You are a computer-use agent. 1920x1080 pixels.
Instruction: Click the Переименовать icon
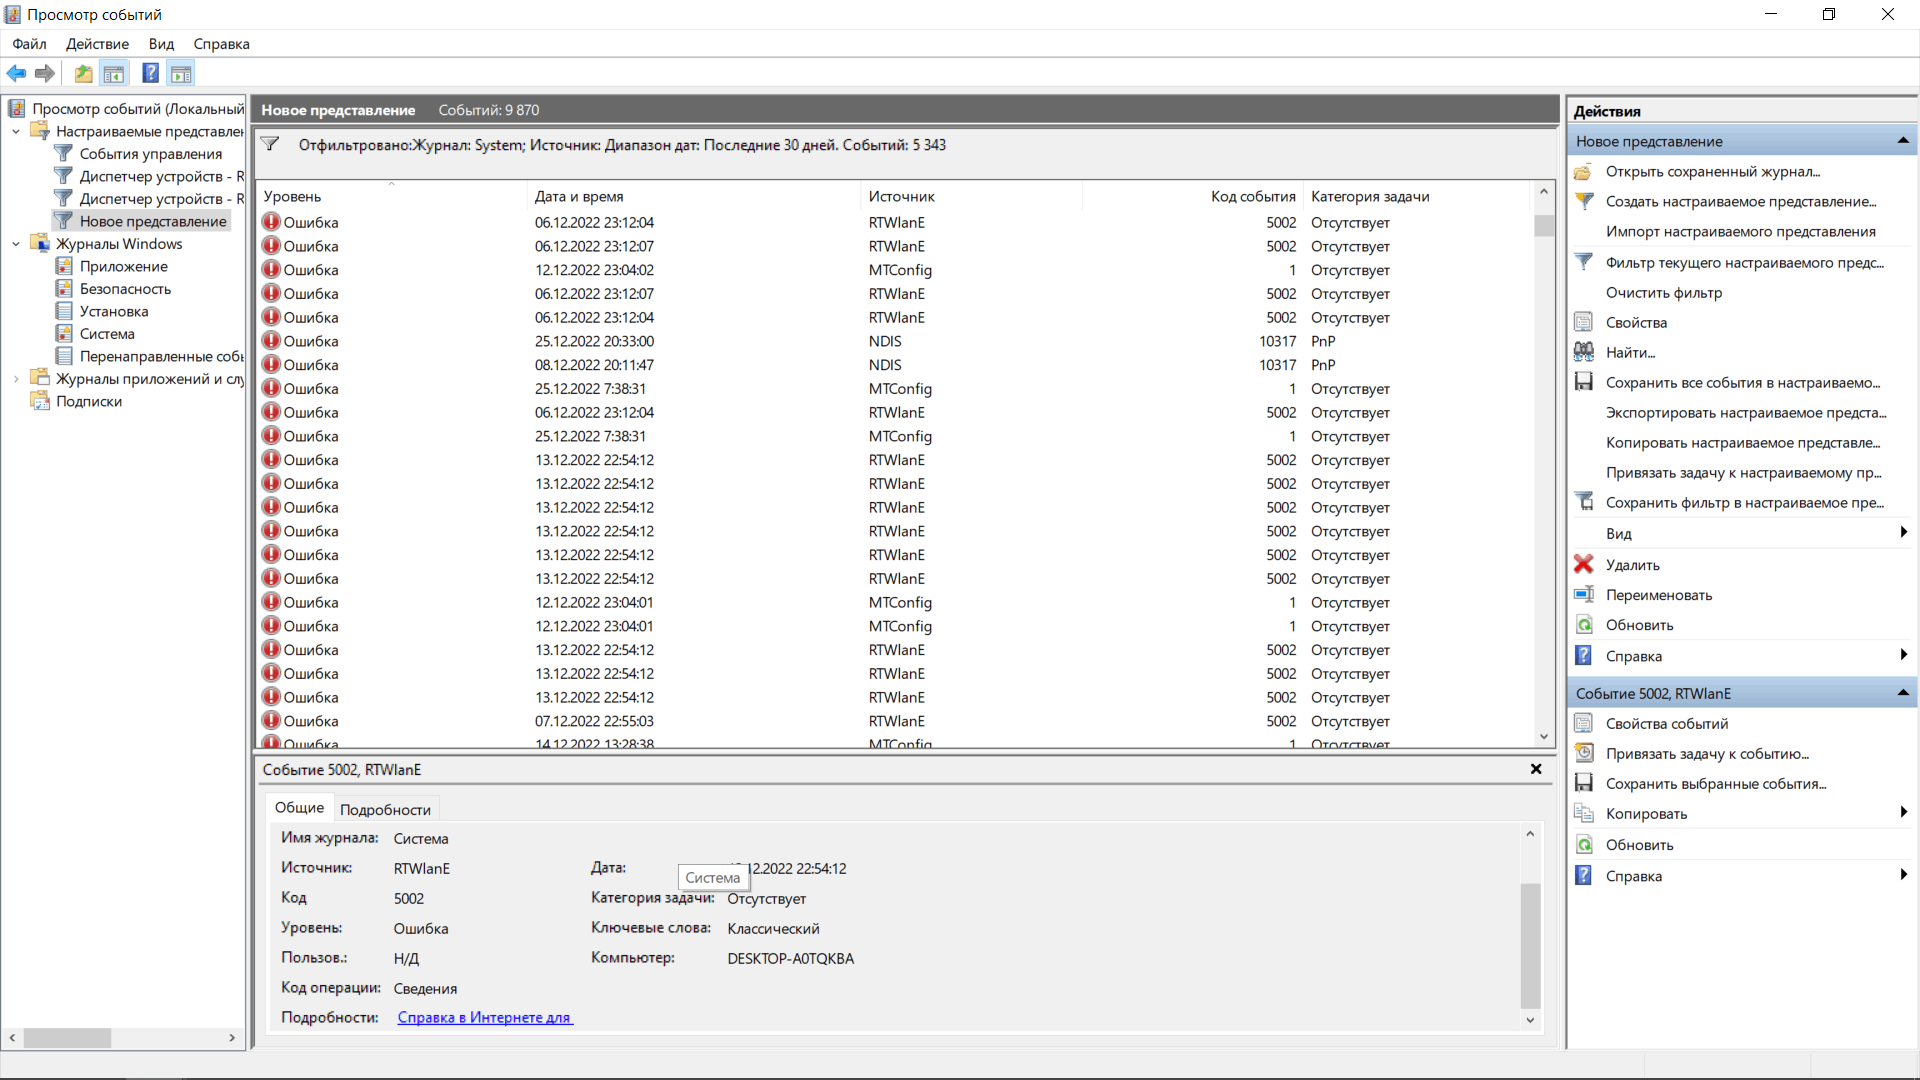point(1583,595)
